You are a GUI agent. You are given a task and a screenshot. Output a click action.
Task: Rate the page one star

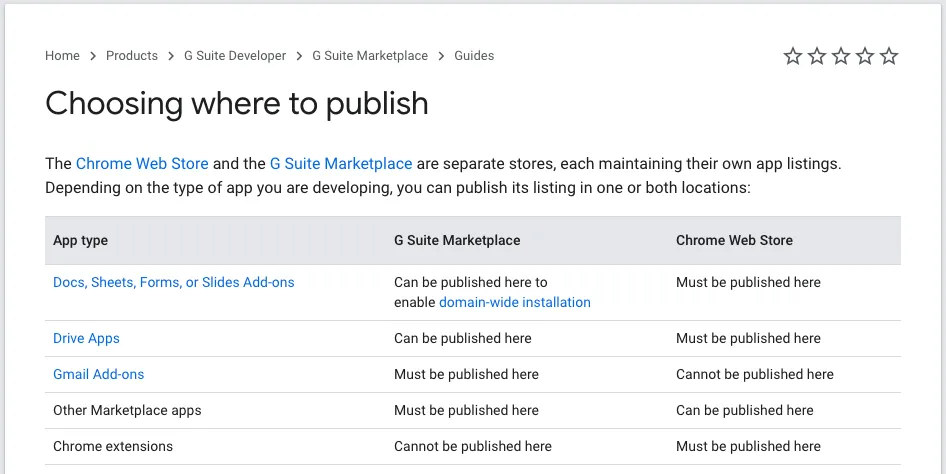(793, 56)
